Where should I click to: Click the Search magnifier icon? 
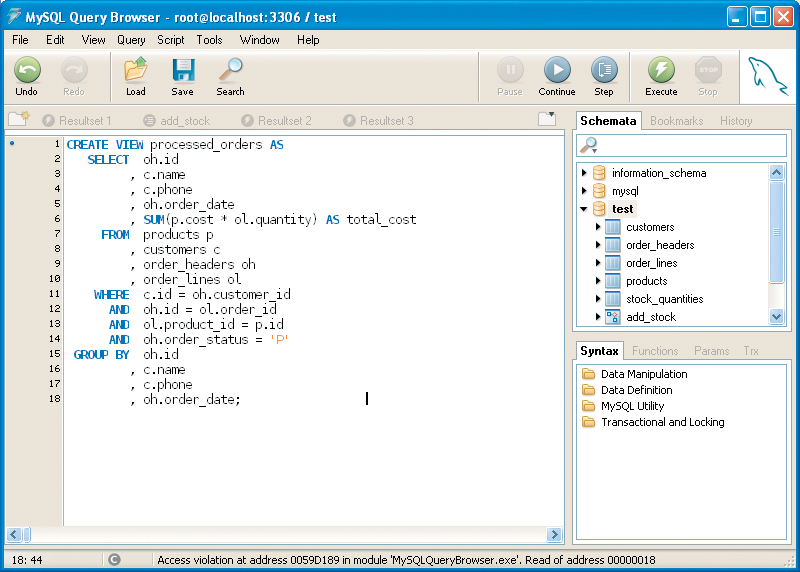[x=231, y=70]
